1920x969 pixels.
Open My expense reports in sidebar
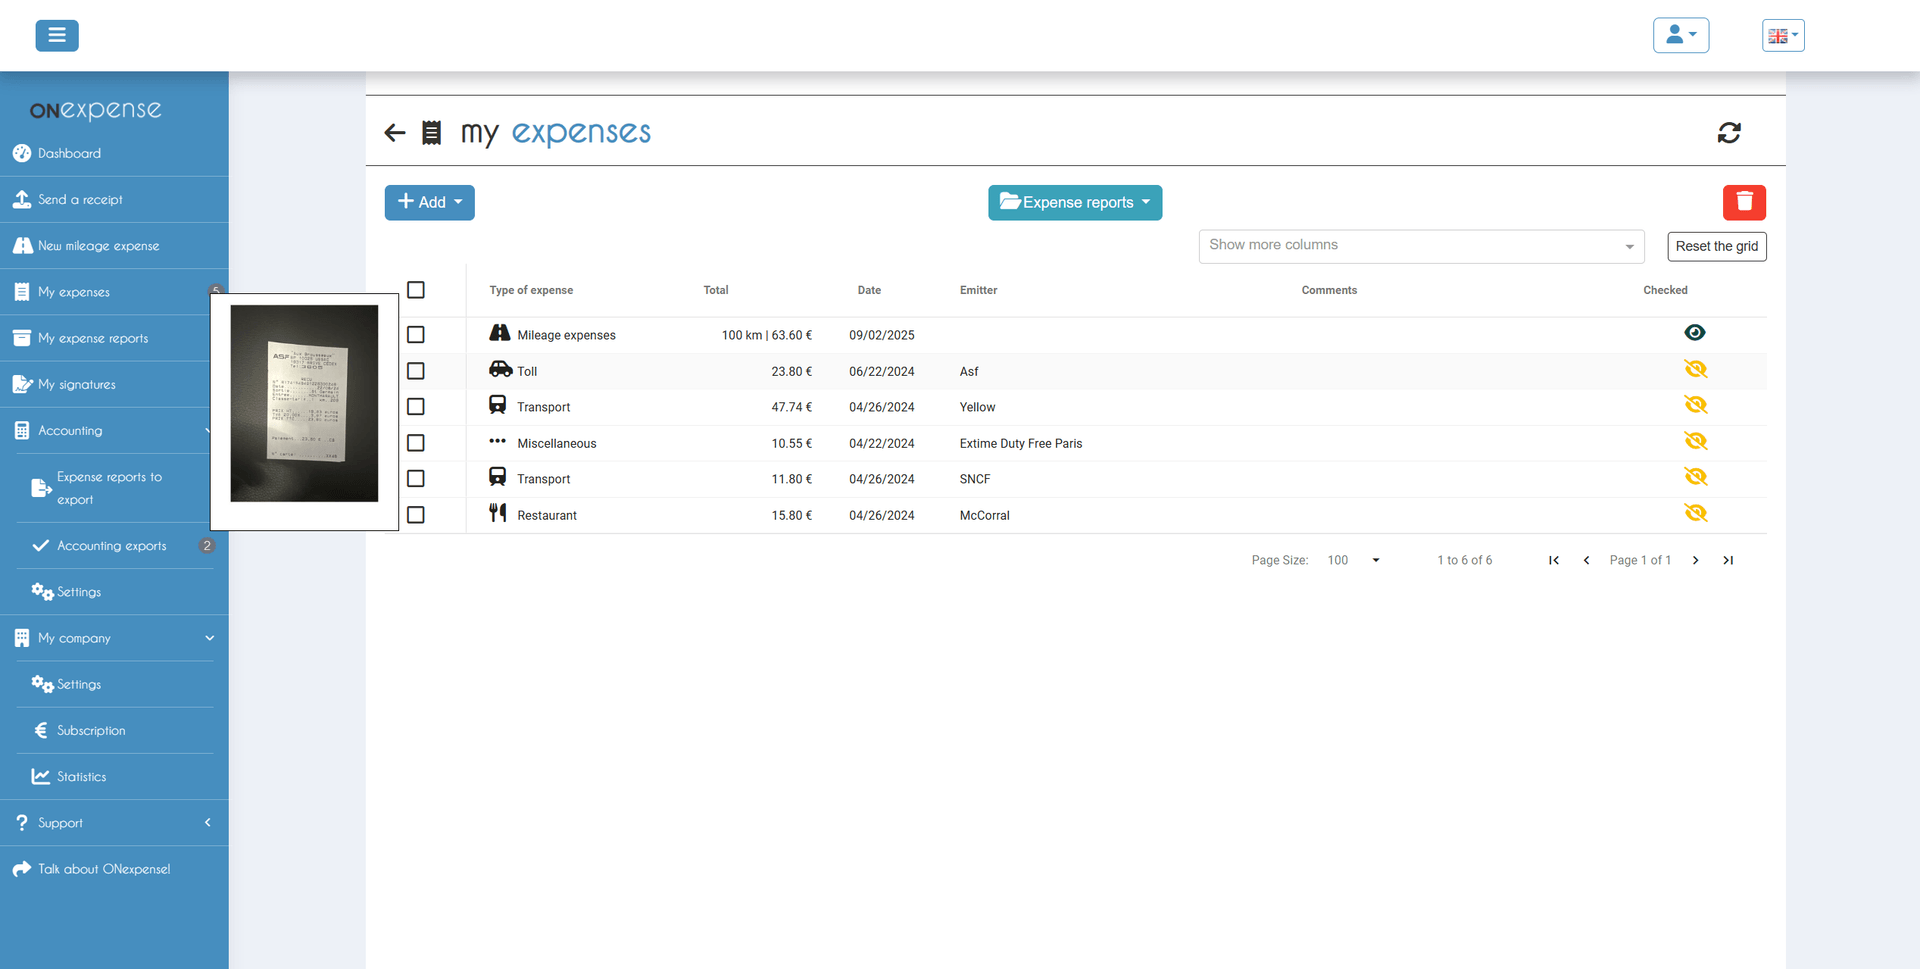93,338
